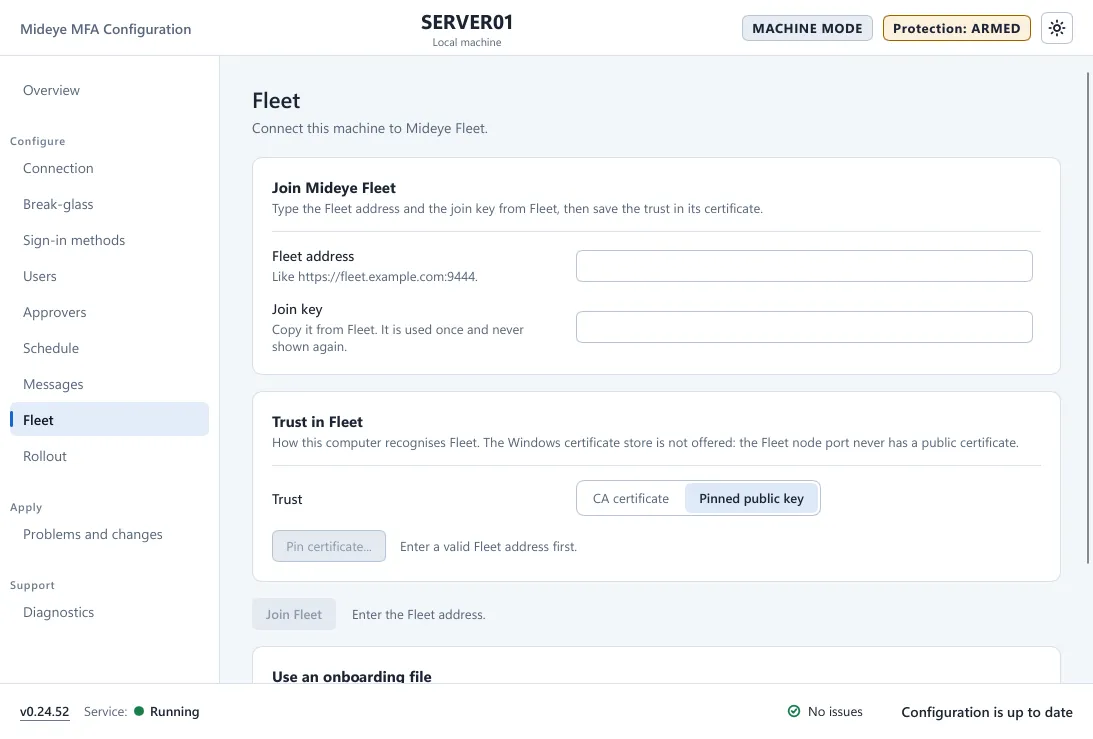Open the Overview page
Image resolution: width=1093 pixels, height=739 pixels.
(51, 91)
